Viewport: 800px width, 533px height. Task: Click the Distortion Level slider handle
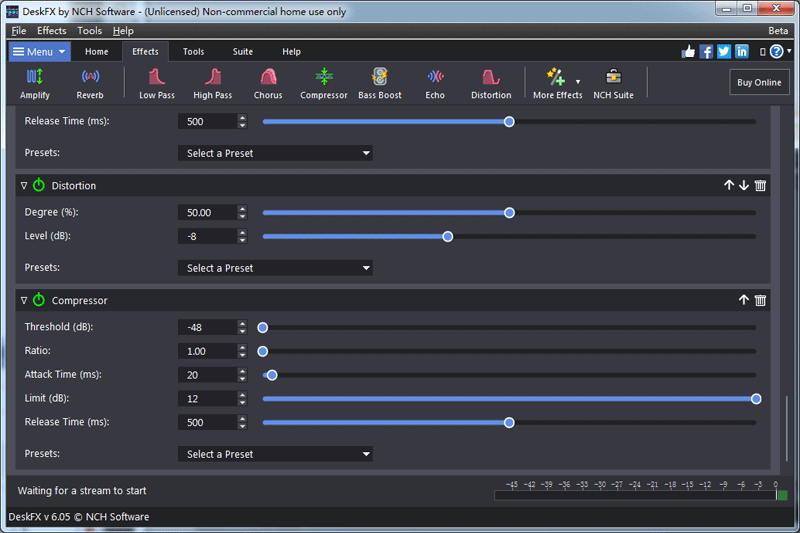coord(447,237)
